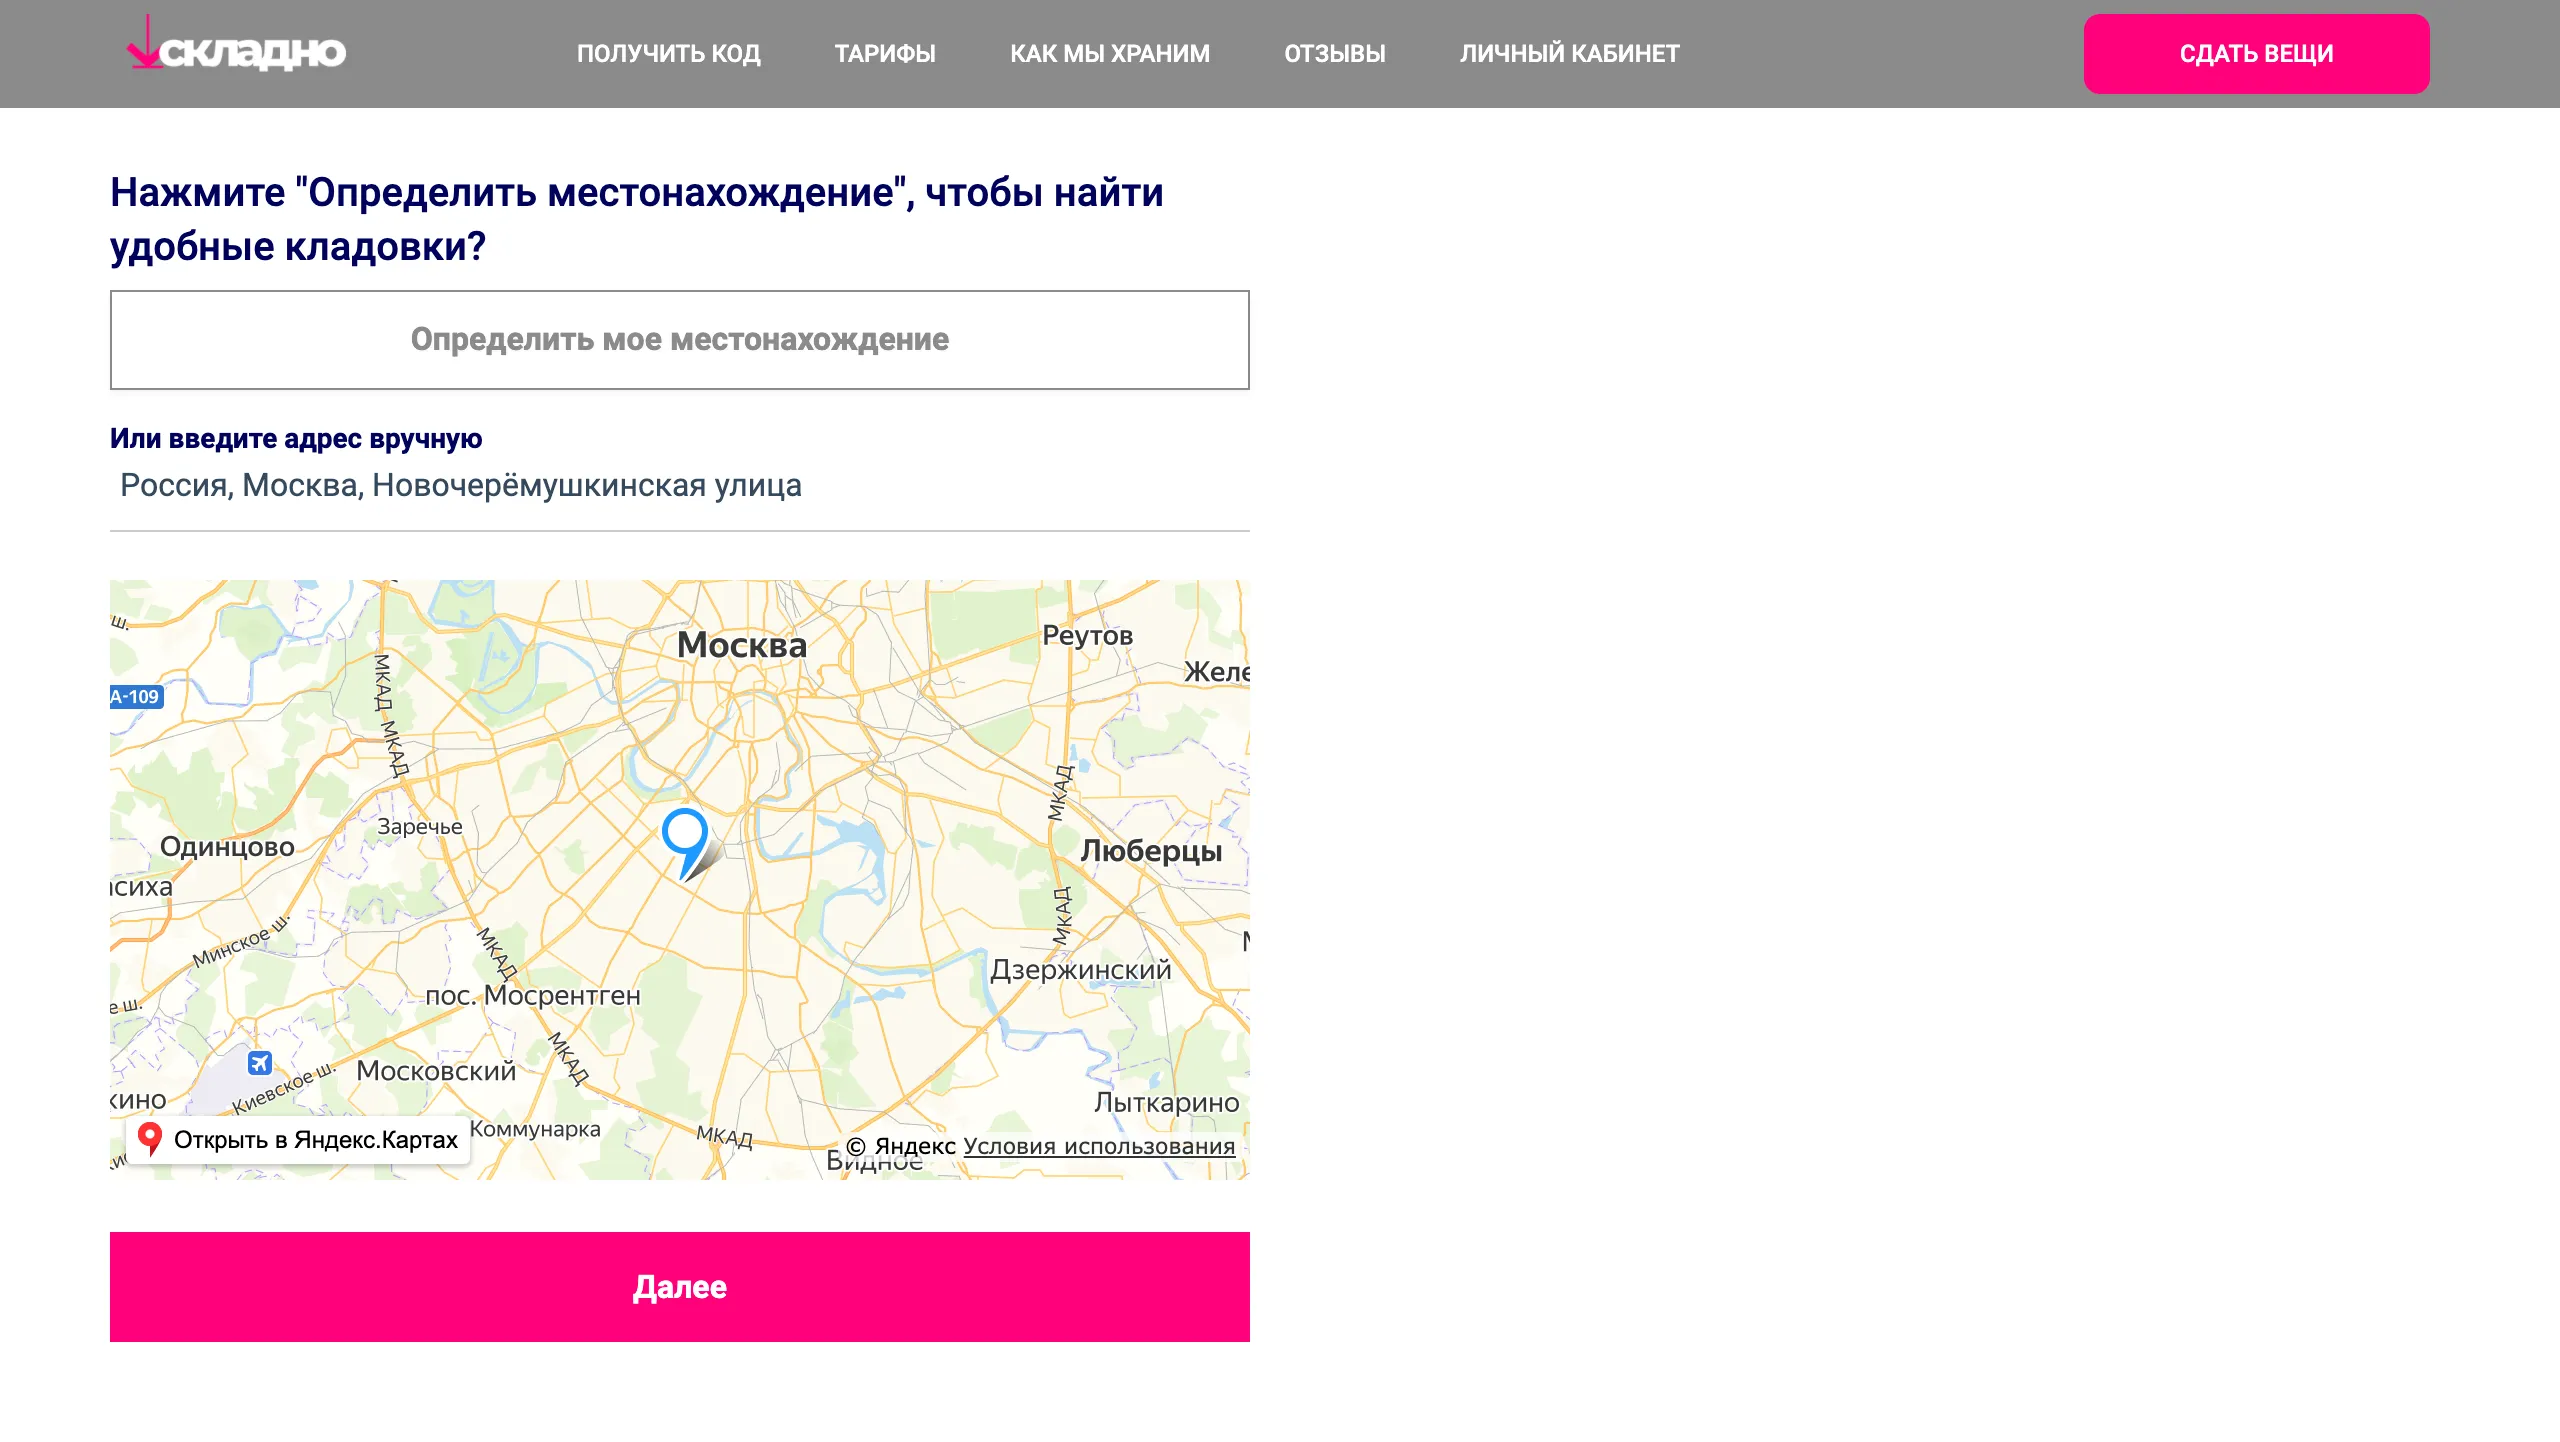Viewport: 2560px width, 1442px height.
Task: Open the Получить код menu item
Action: click(668, 54)
